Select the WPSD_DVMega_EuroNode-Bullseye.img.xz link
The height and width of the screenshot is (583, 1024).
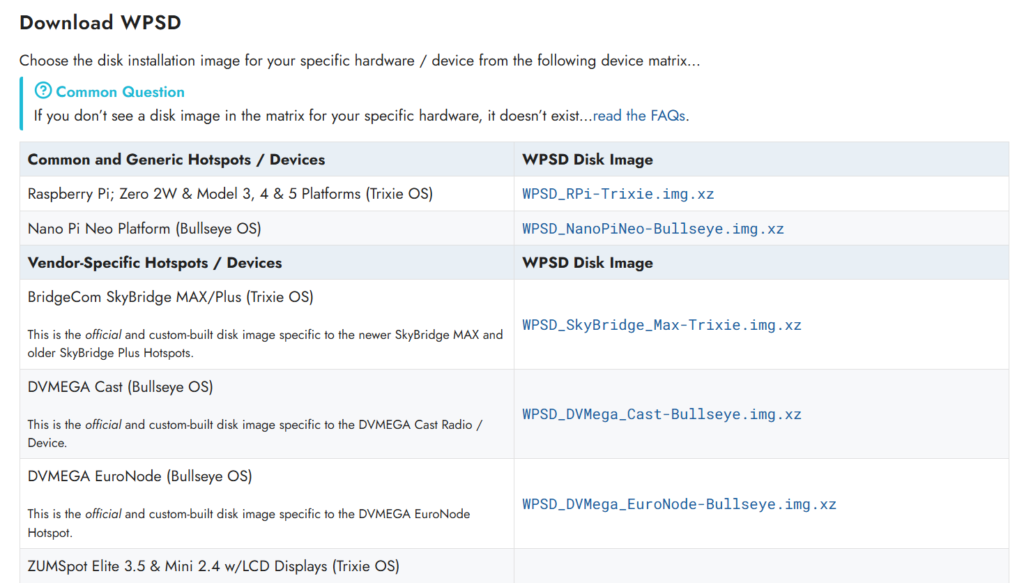(x=678, y=504)
